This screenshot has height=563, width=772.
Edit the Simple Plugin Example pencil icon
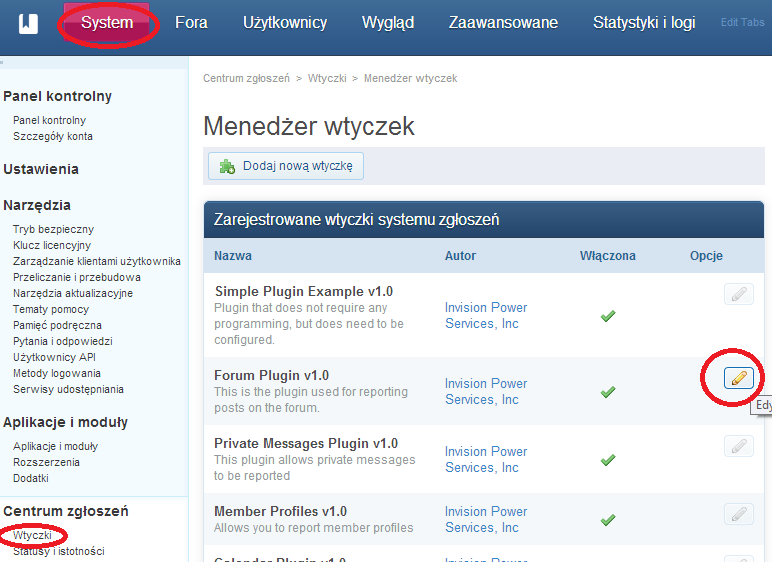(739, 294)
